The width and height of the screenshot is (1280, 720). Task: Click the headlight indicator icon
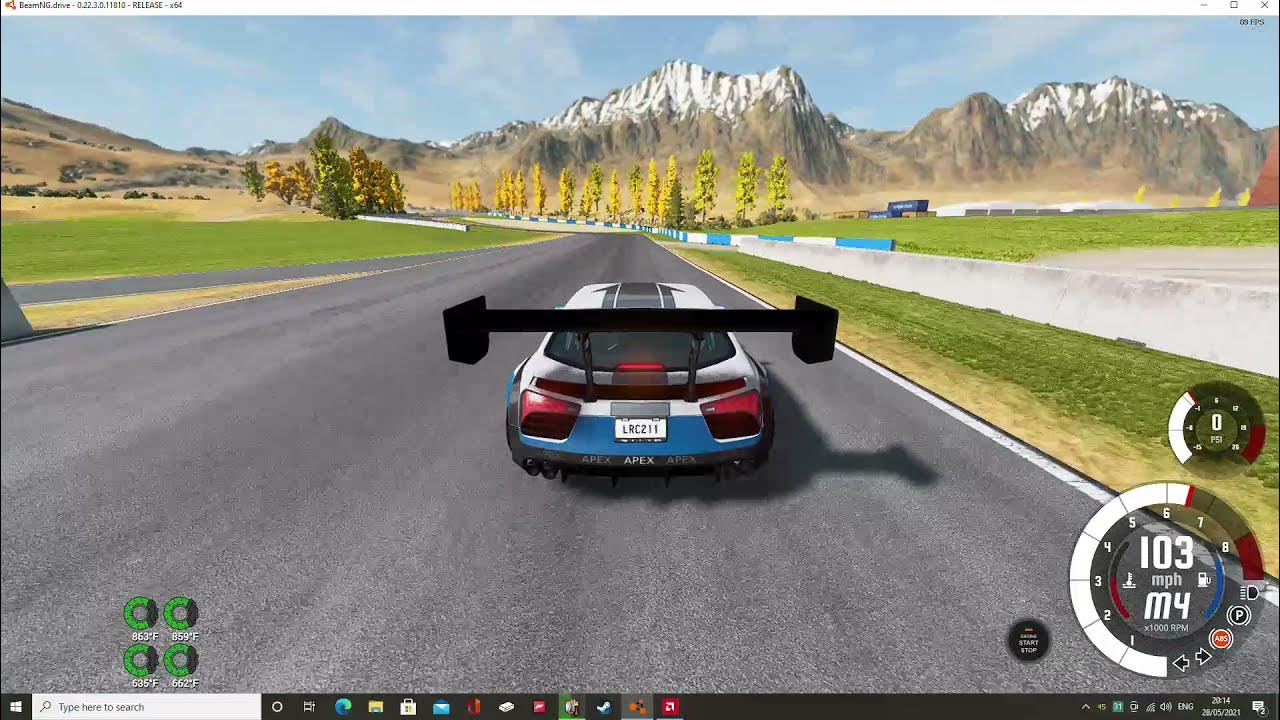click(x=1249, y=592)
